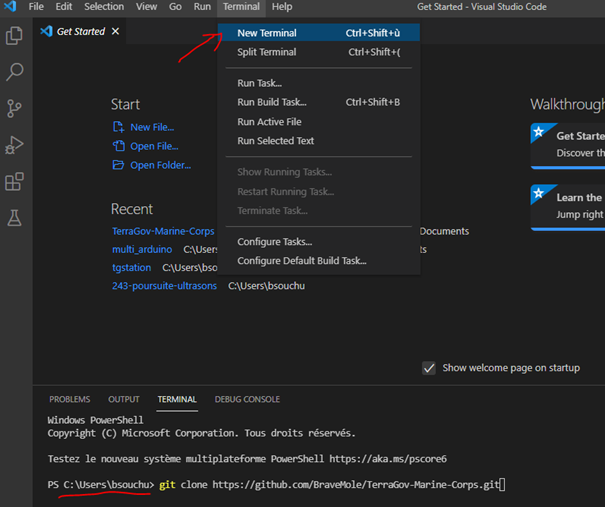Click the Restart Running Task... menu entry
The image size is (605, 507).
319,191
